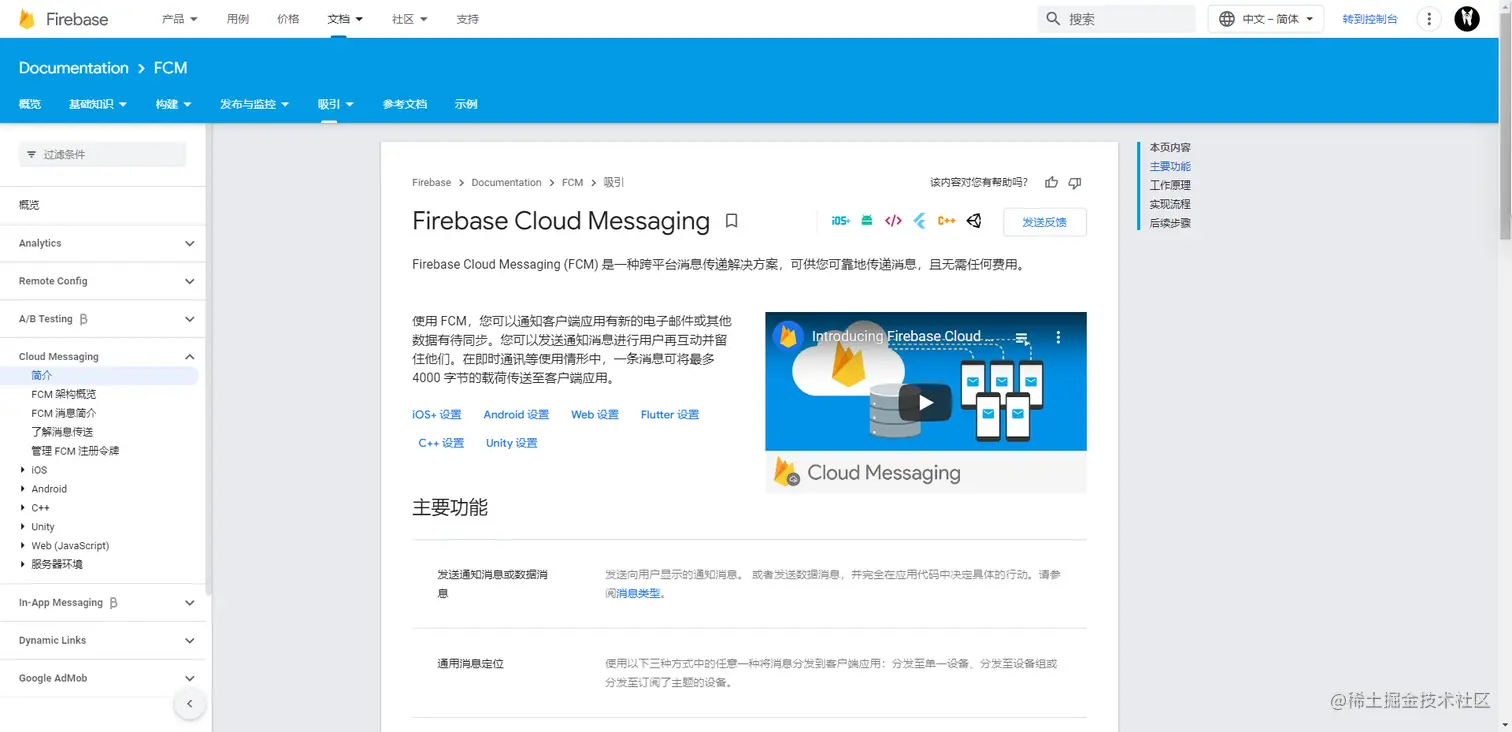The height and width of the screenshot is (732, 1512).
Task: Click the search magnifier icon
Action: [1053, 19]
